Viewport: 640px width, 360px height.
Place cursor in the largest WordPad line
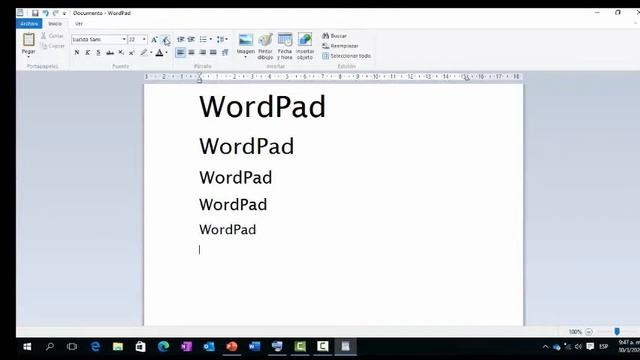262,107
